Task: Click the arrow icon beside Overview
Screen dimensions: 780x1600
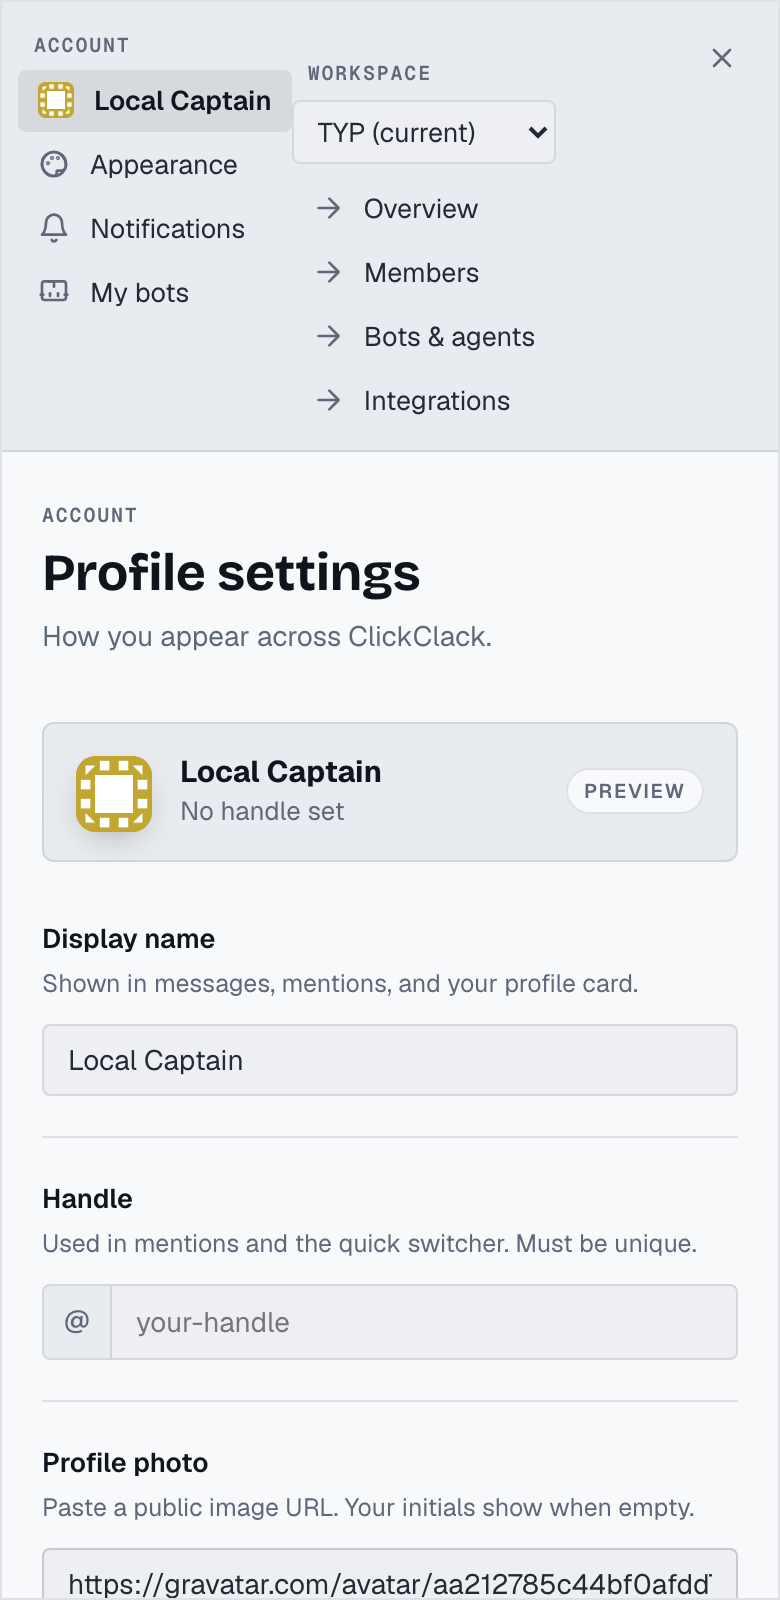Action: pyautogui.click(x=329, y=208)
